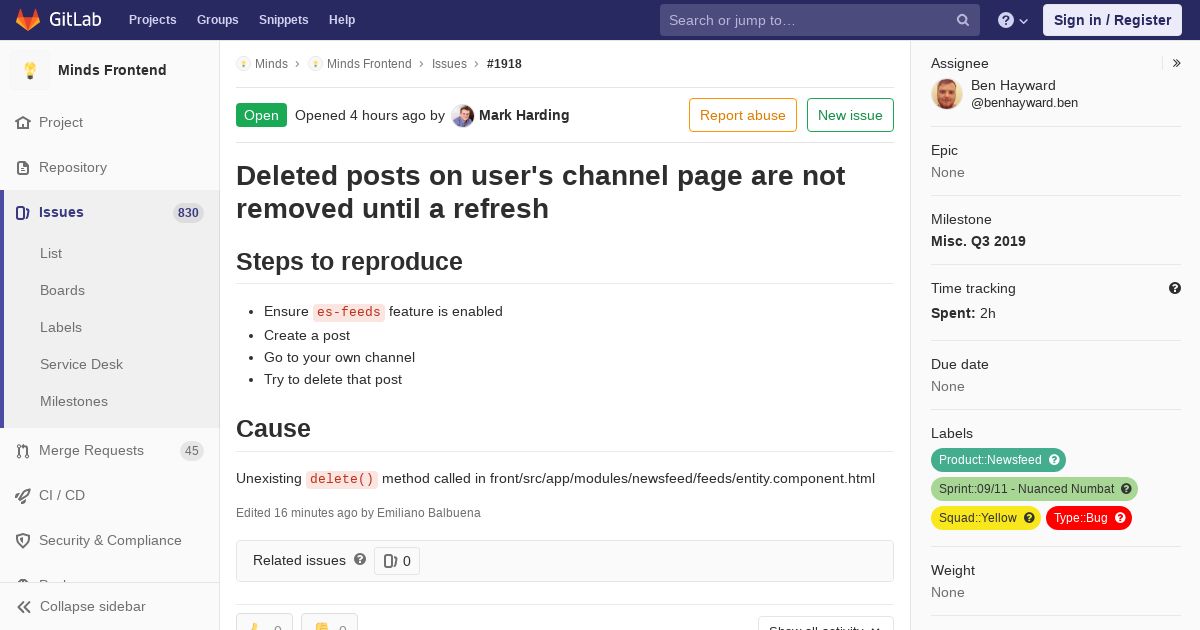
Task: Open the Groups menu
Action: click(x=217, y=20)
